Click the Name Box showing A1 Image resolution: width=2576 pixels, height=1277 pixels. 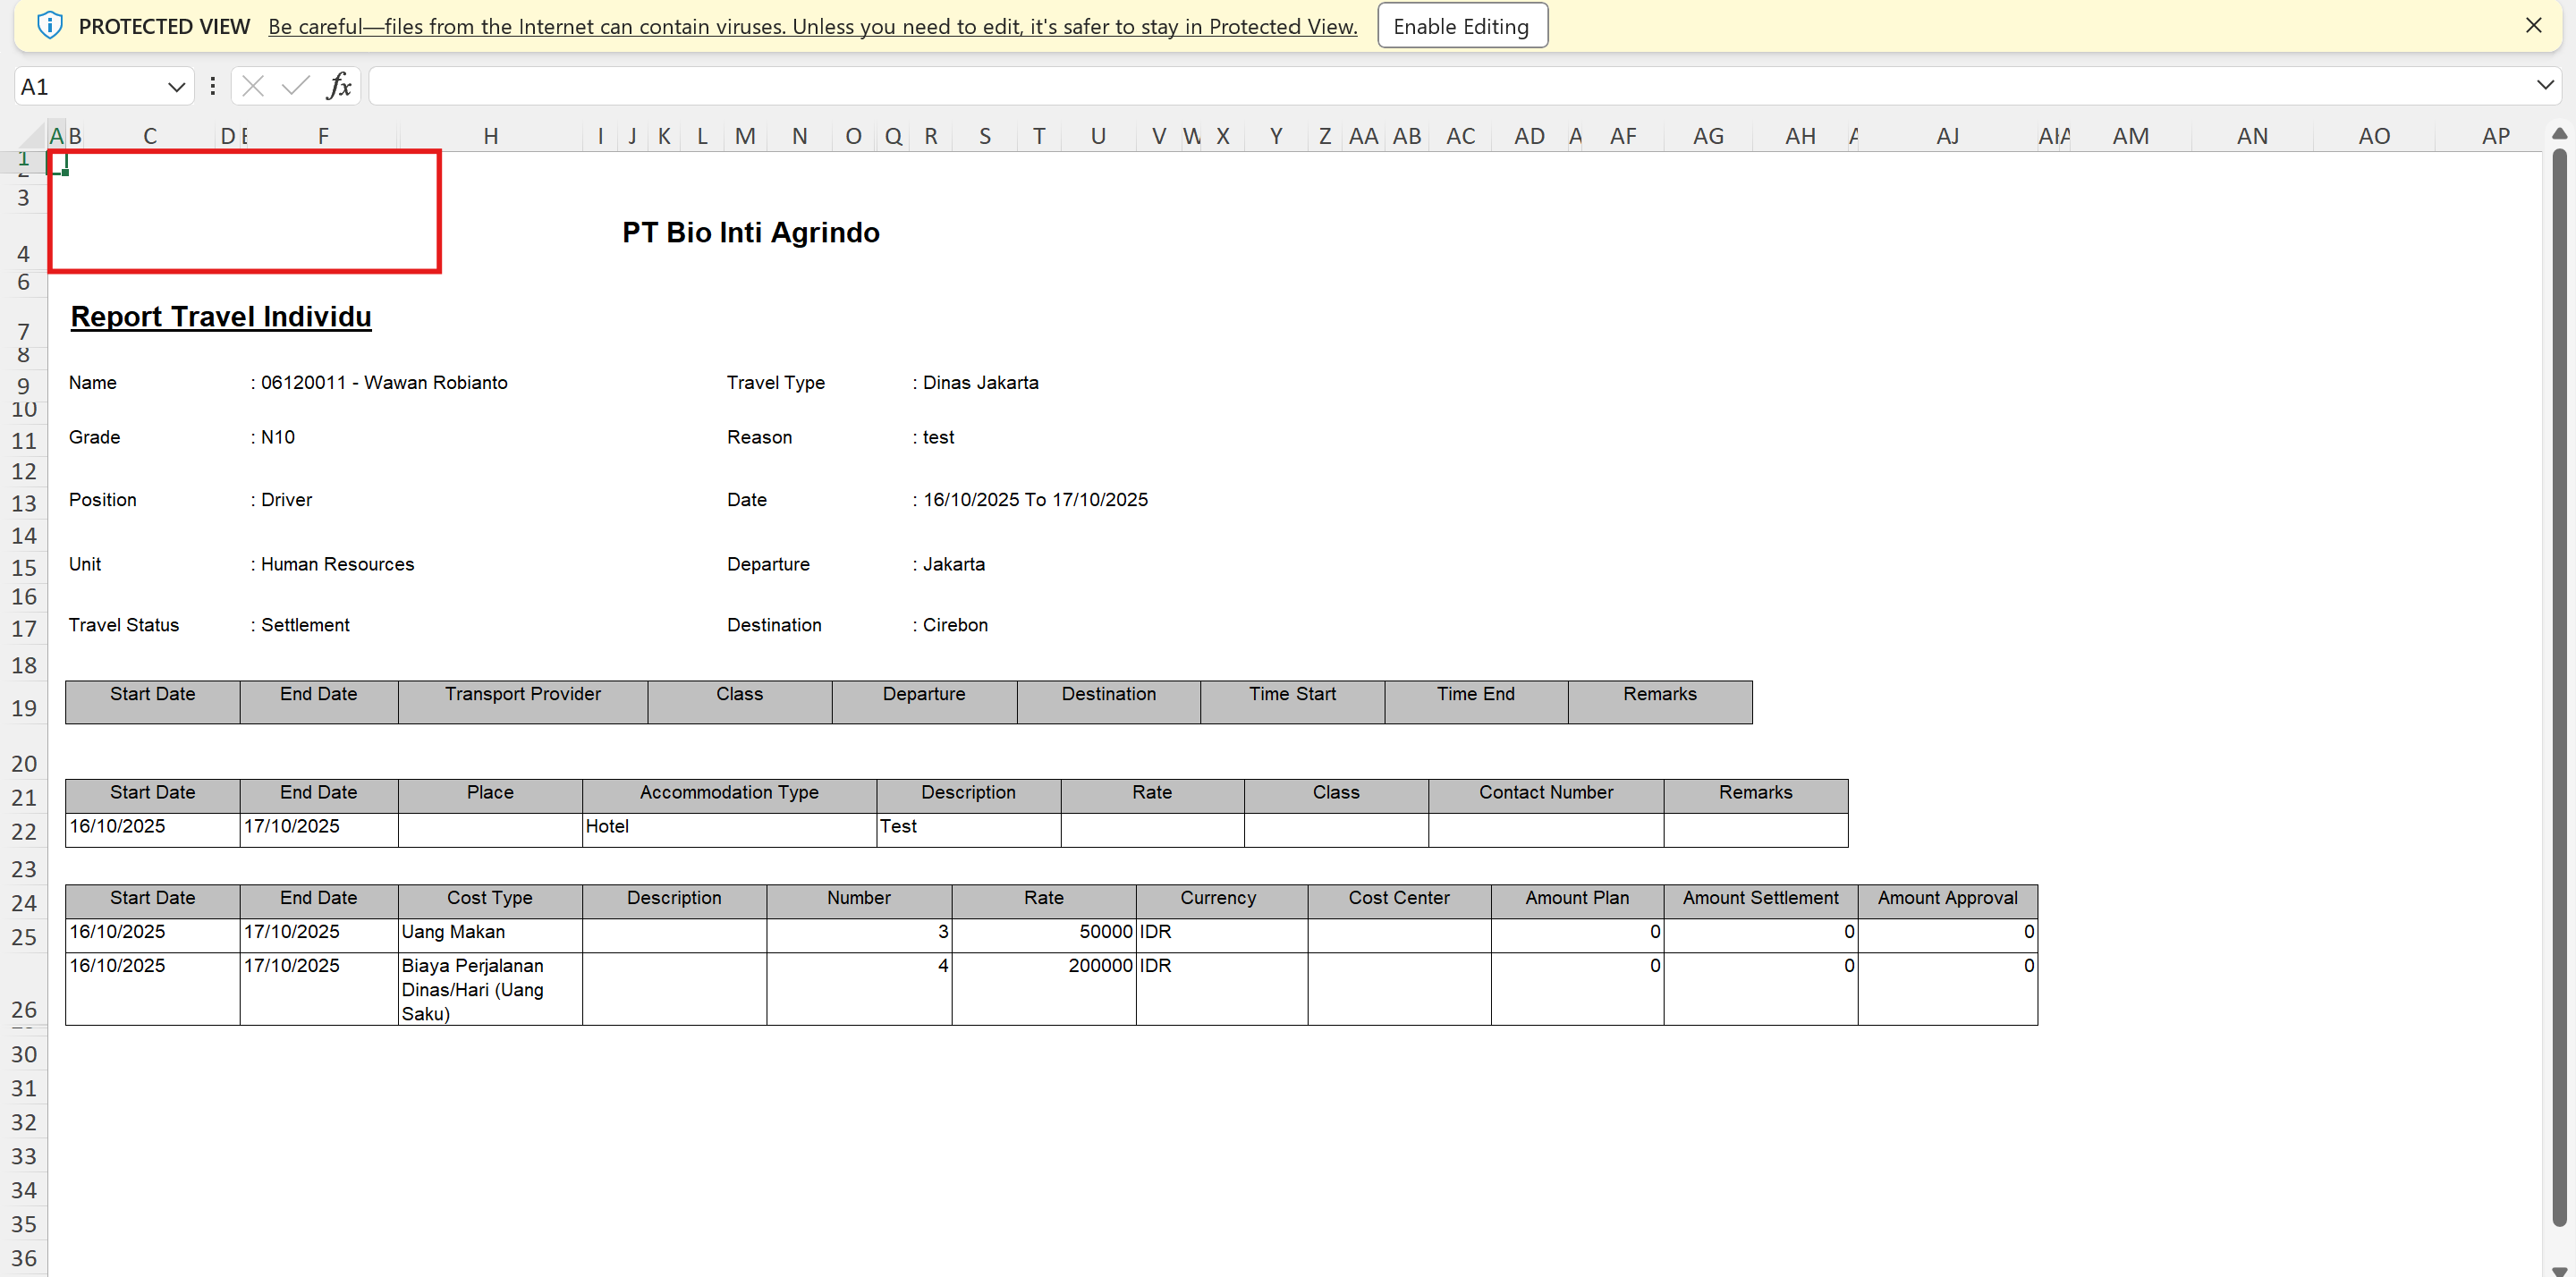[x=90, y=87]
